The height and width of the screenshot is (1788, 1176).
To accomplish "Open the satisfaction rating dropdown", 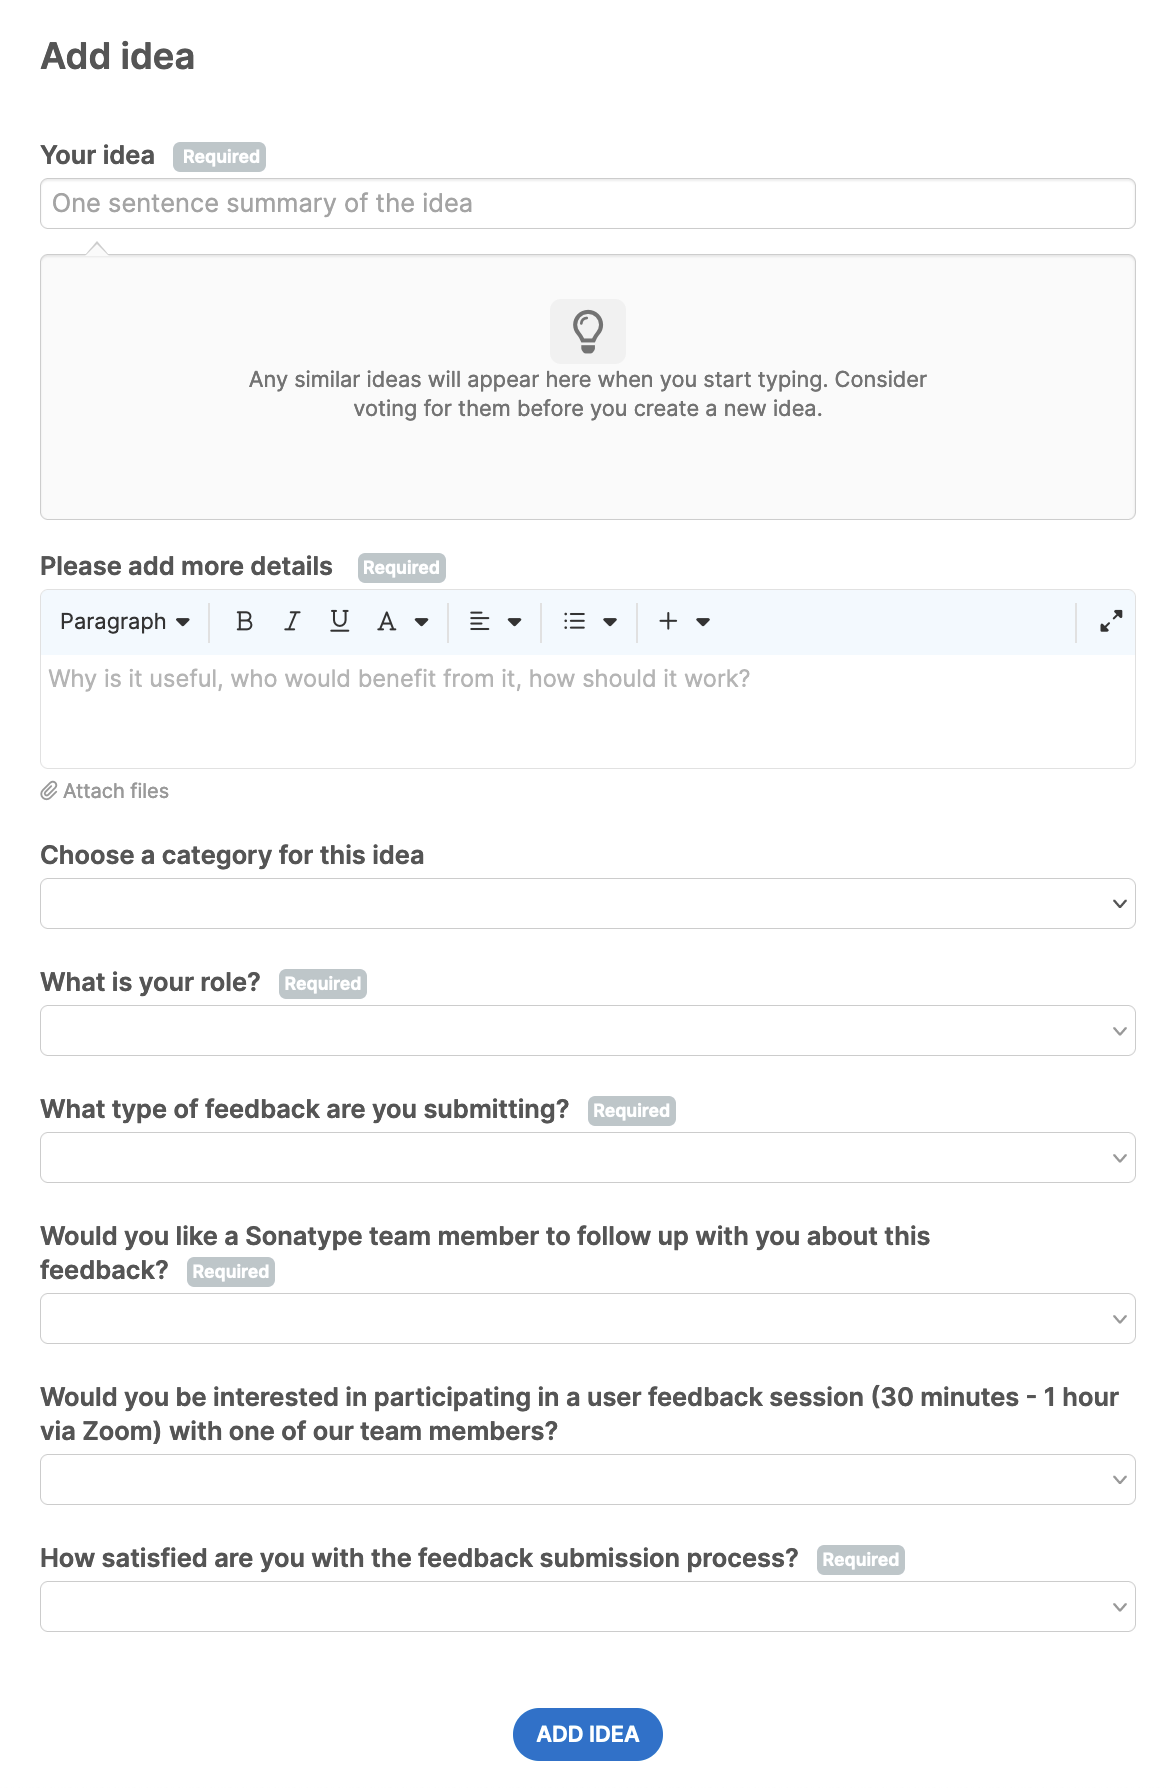I will pos(588,1607).
